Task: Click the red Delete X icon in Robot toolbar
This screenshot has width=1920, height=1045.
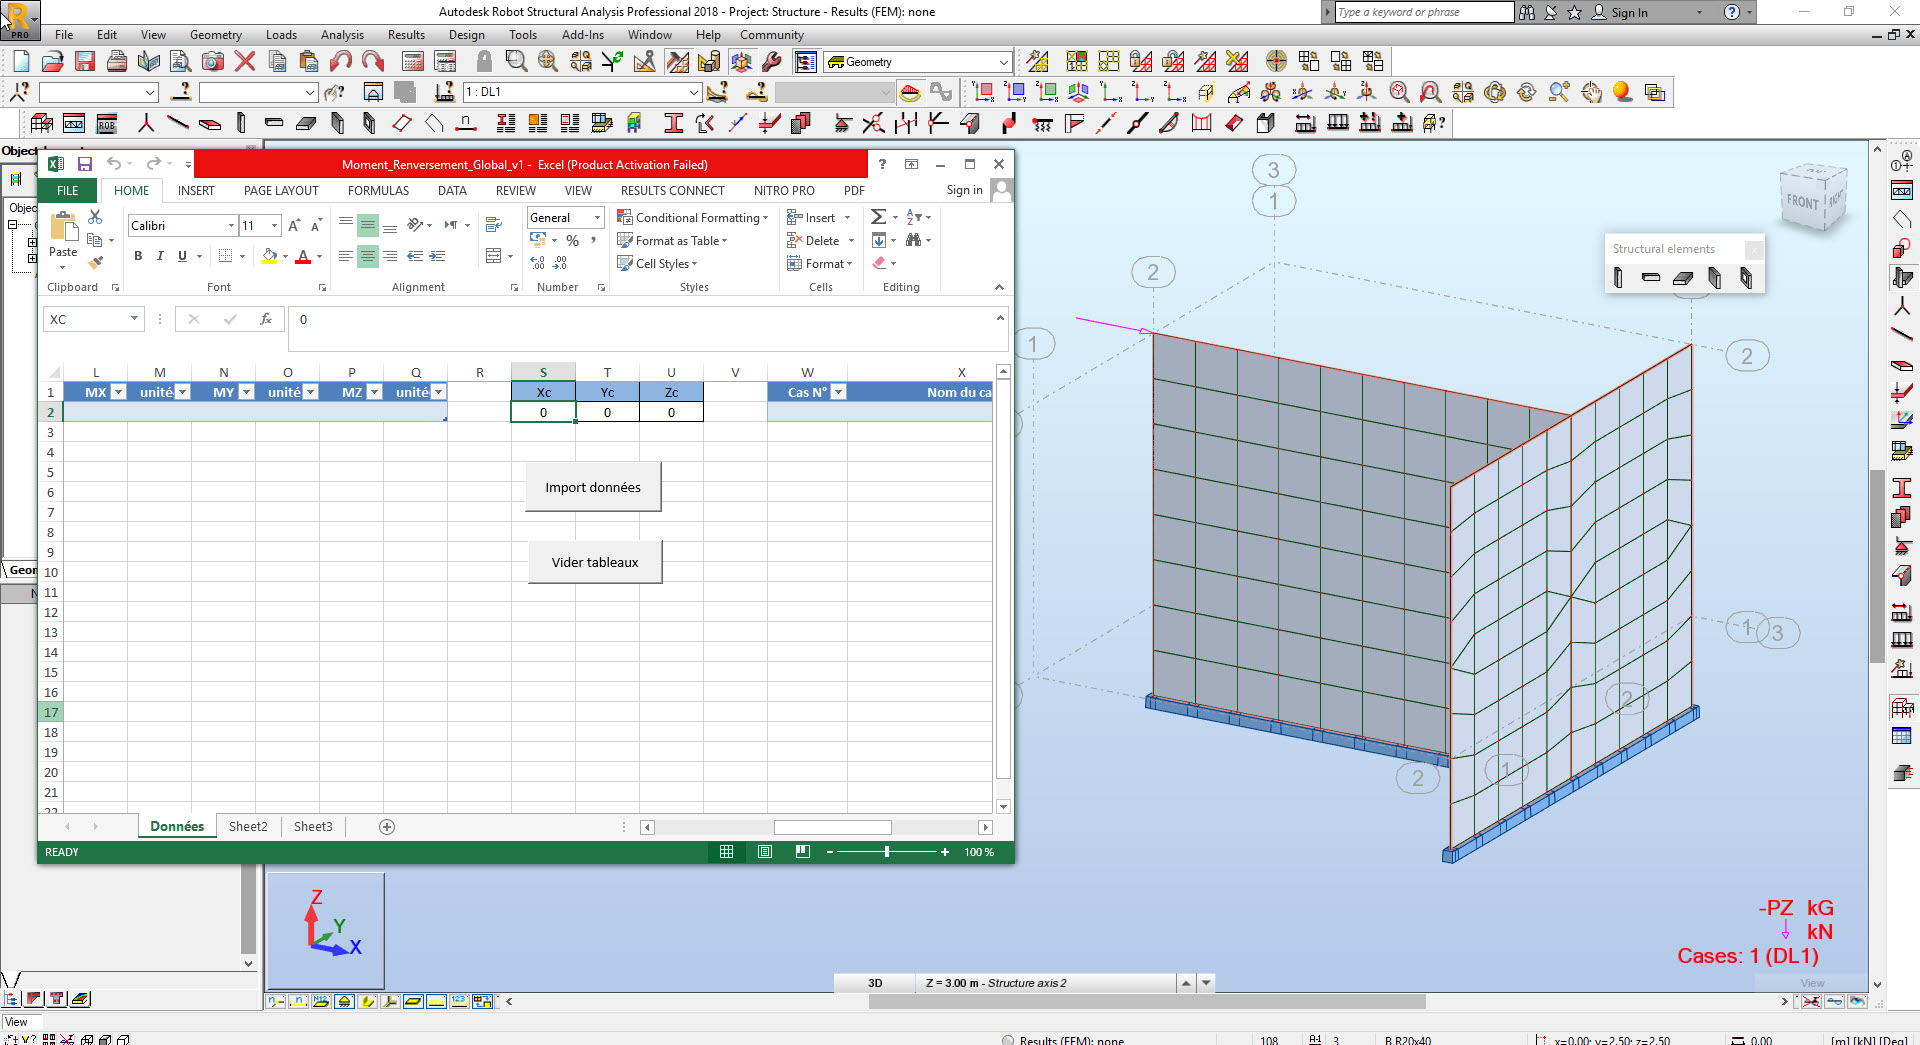Action: (245, 62)
